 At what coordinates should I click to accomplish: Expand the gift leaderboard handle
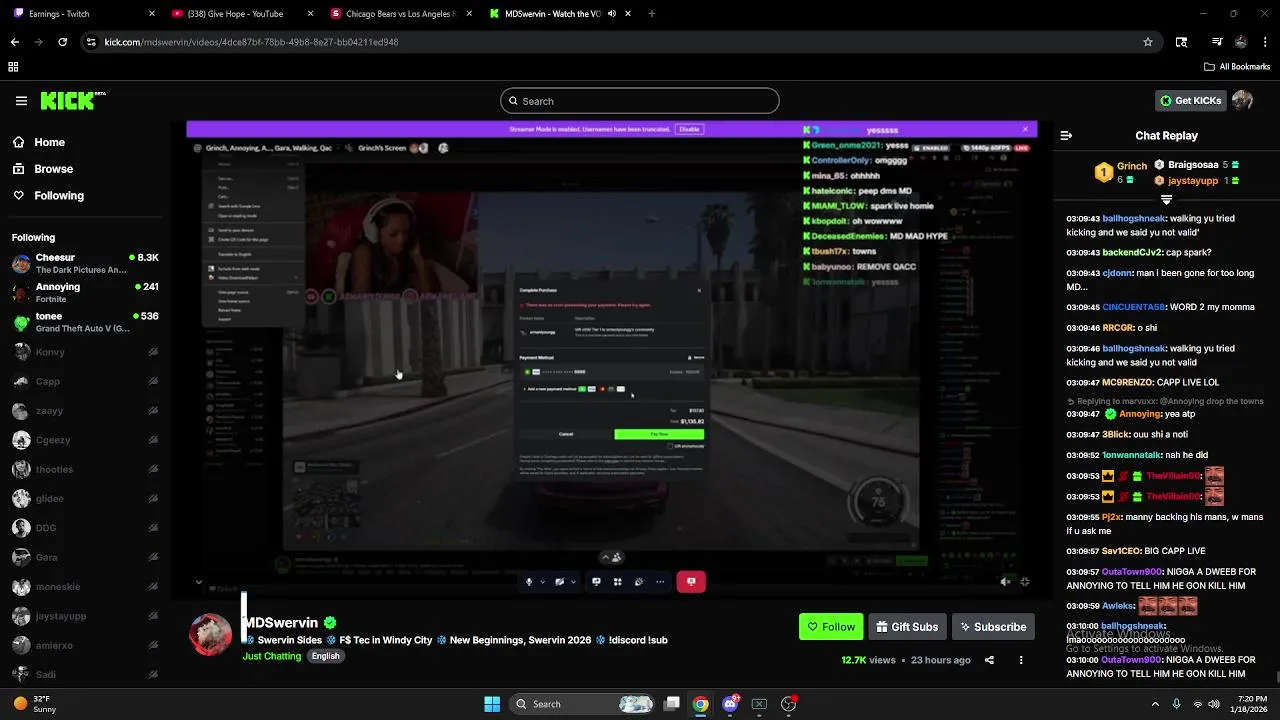tap(1166, 199)
